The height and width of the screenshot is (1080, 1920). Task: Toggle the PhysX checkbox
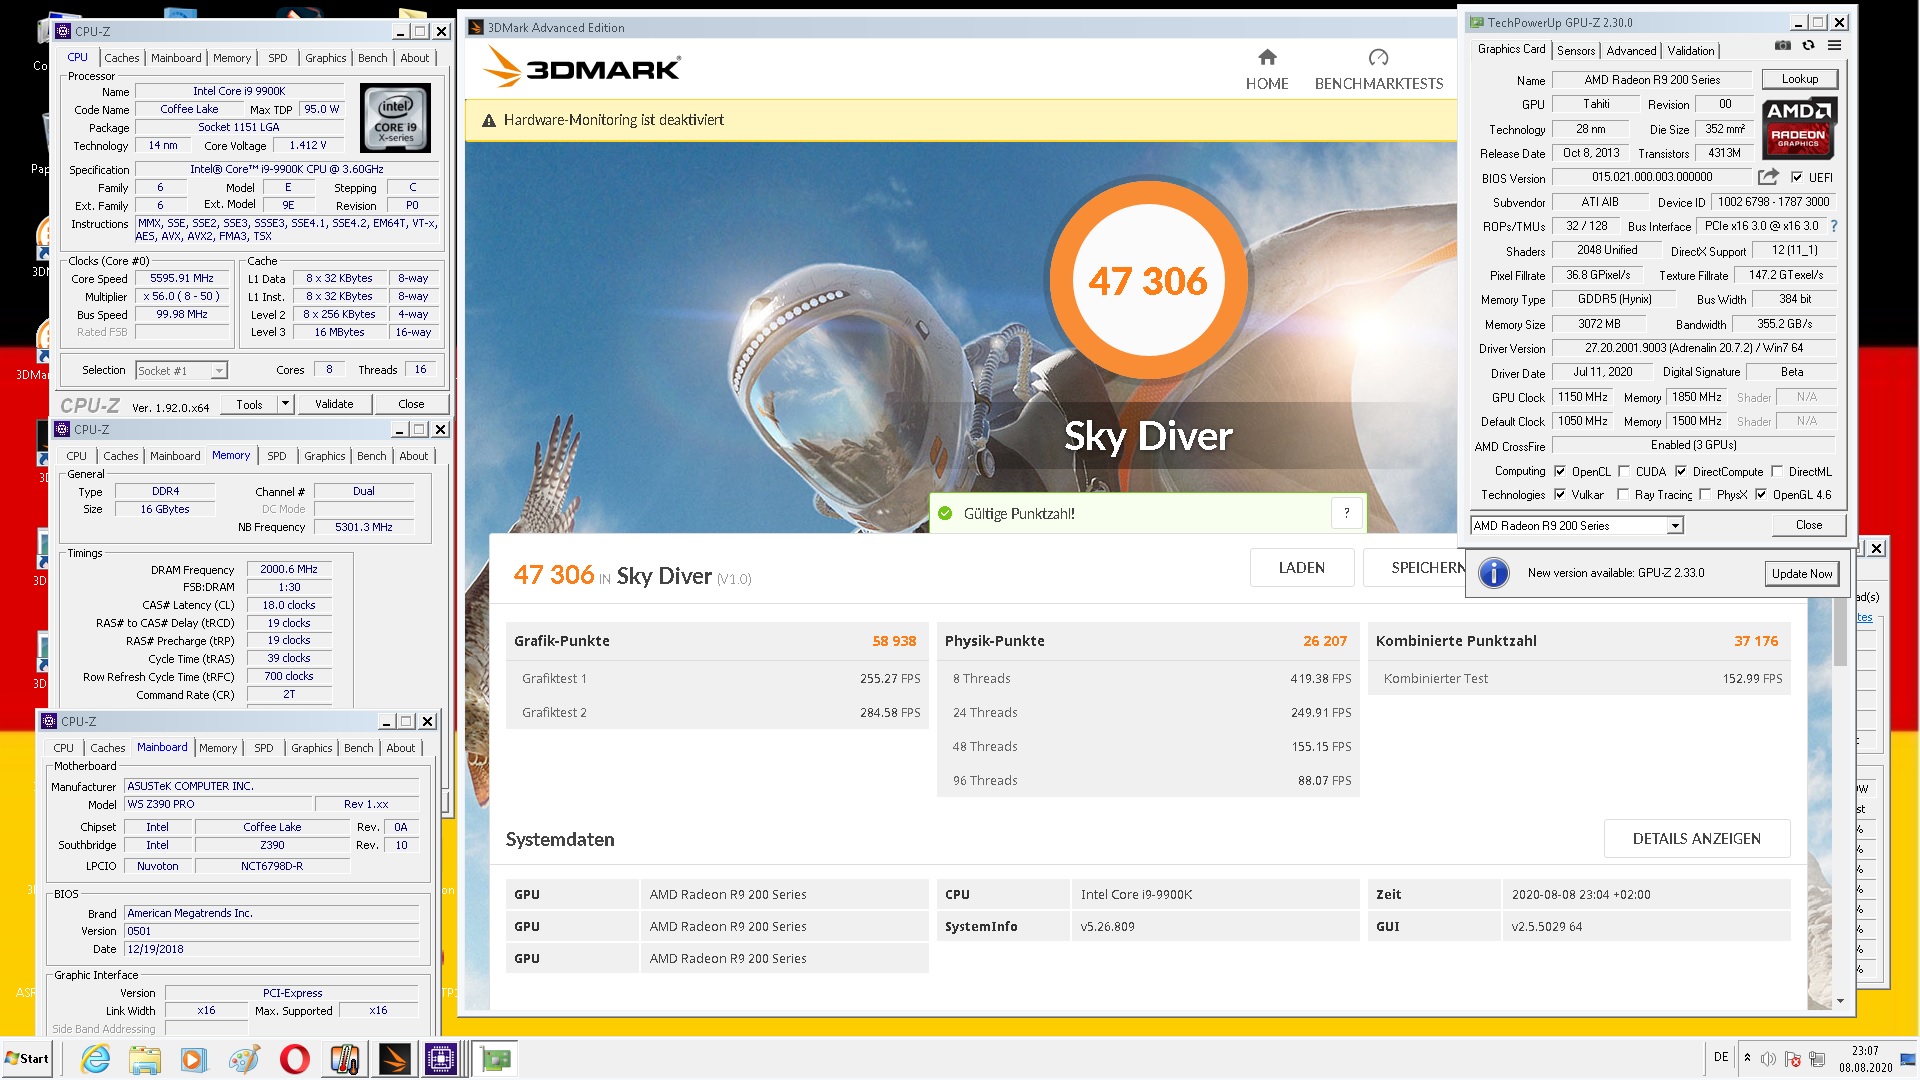point(1705,495)
